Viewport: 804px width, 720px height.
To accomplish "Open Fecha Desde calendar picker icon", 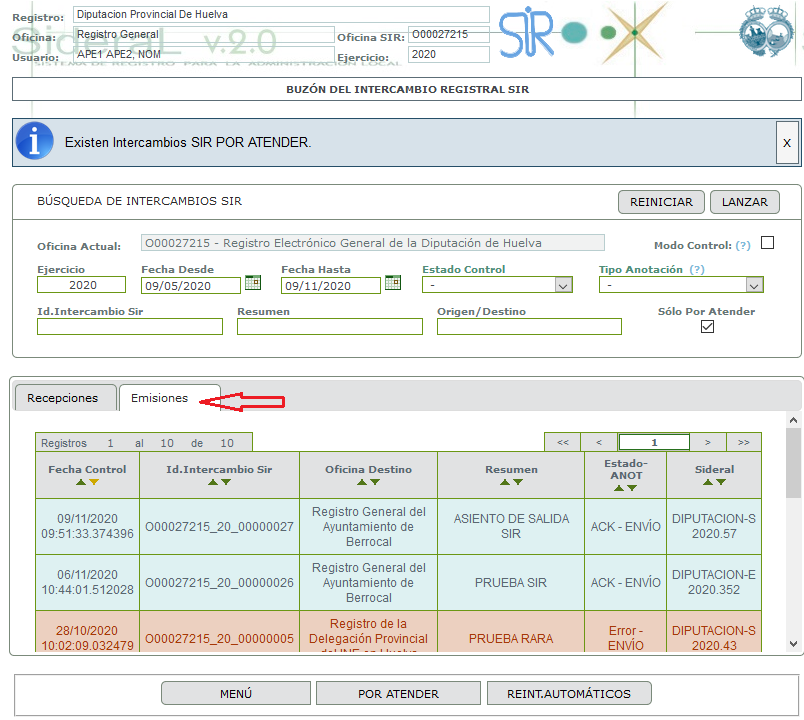I will pyautogui.click(x=253, y=282).
